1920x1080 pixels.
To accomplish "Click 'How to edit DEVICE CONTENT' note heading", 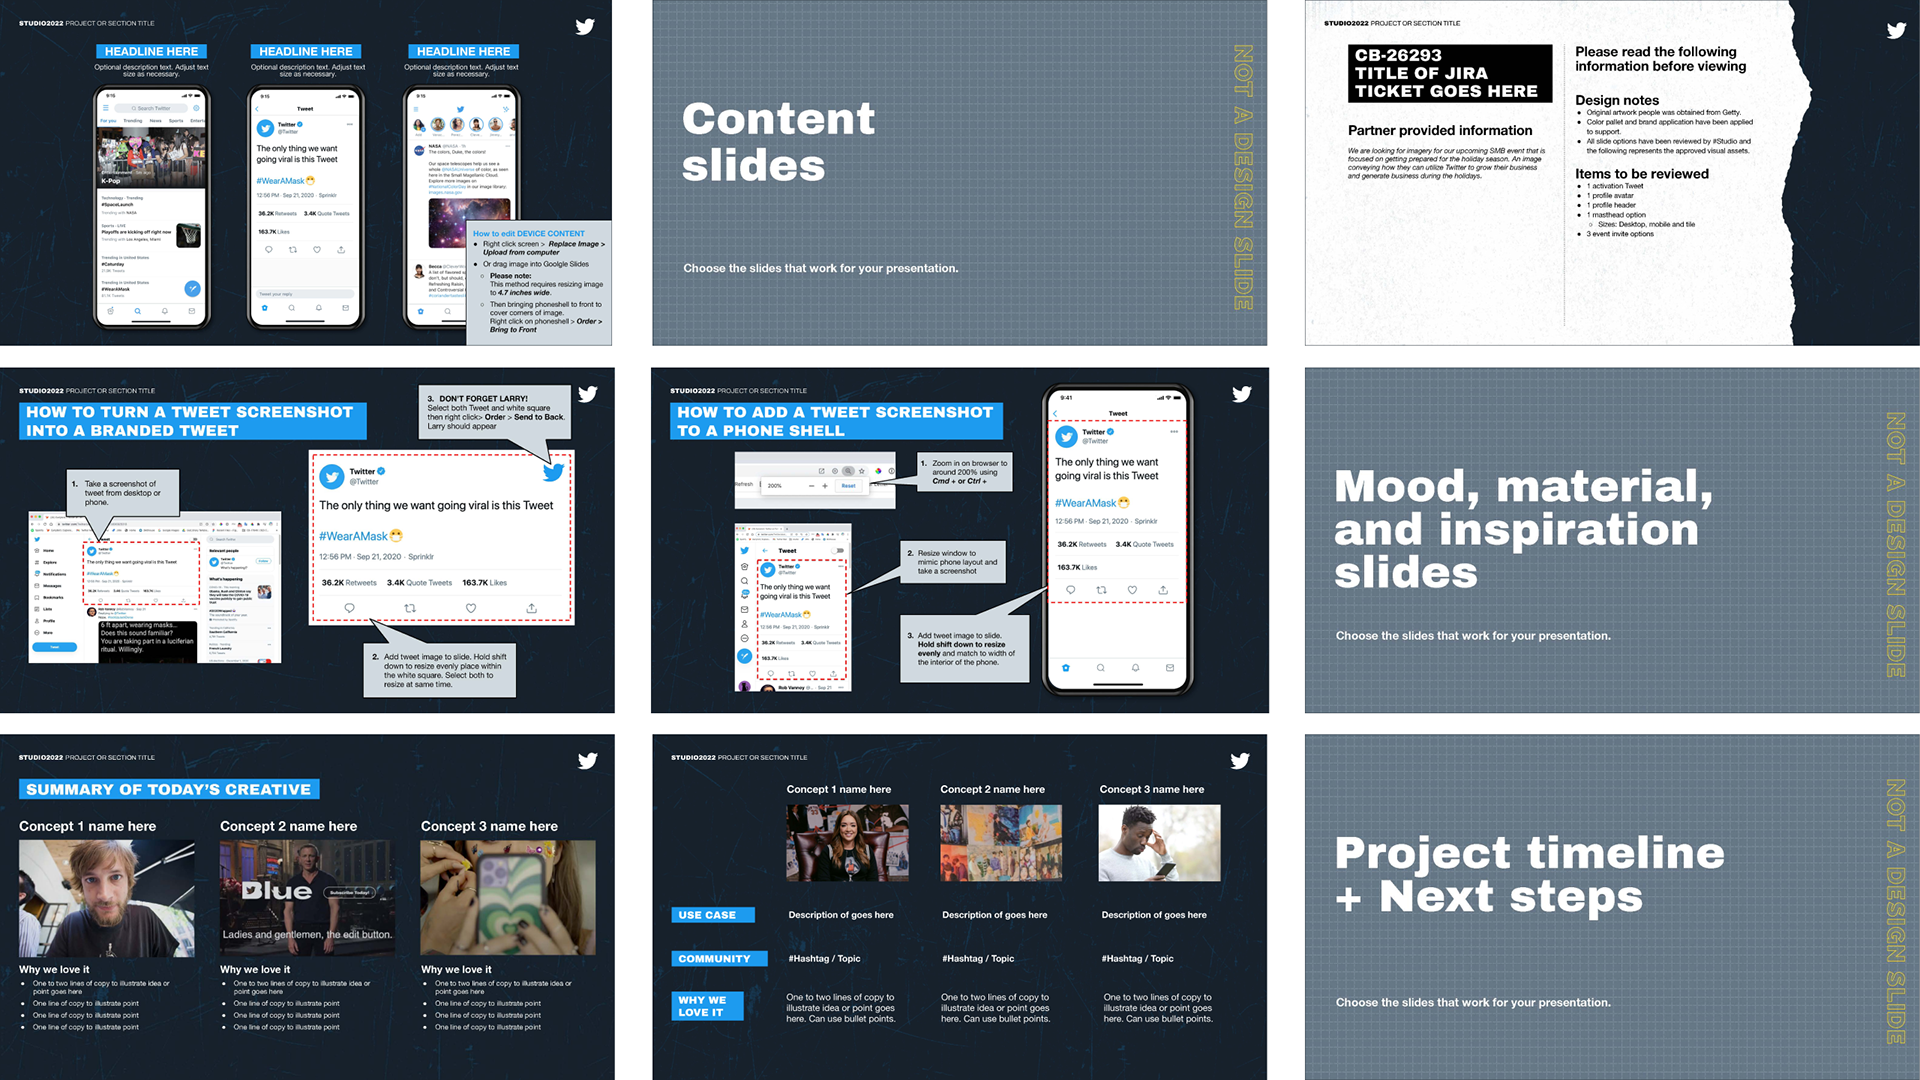I will click(x=528, y=234).
